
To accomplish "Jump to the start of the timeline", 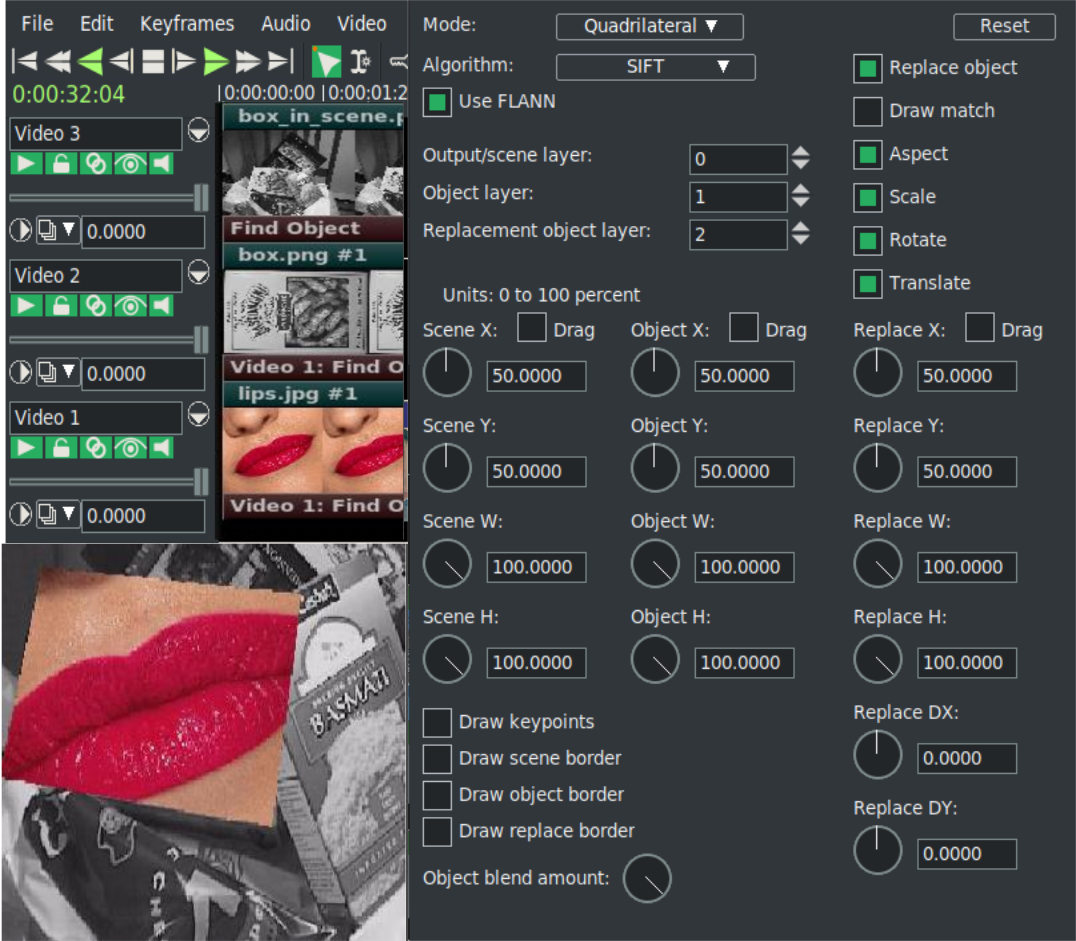I will pos(25,62).
